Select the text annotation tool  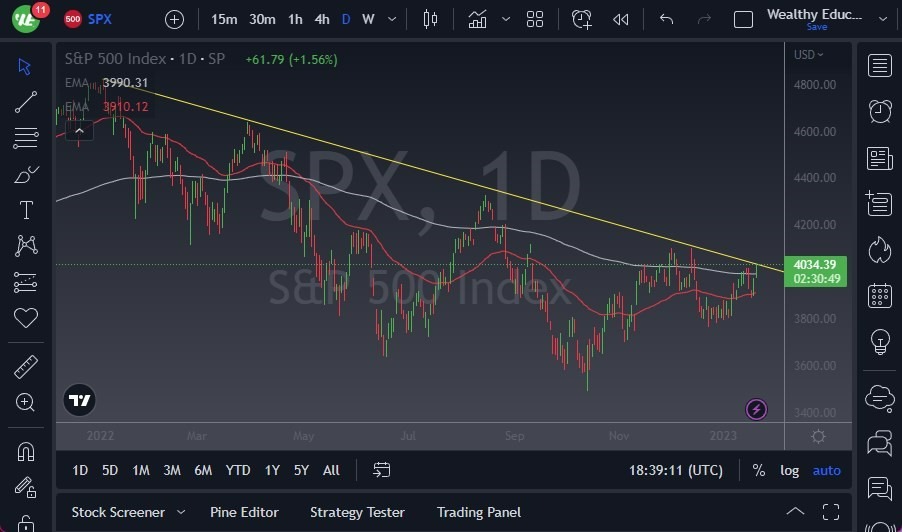[x=26, y=209]
